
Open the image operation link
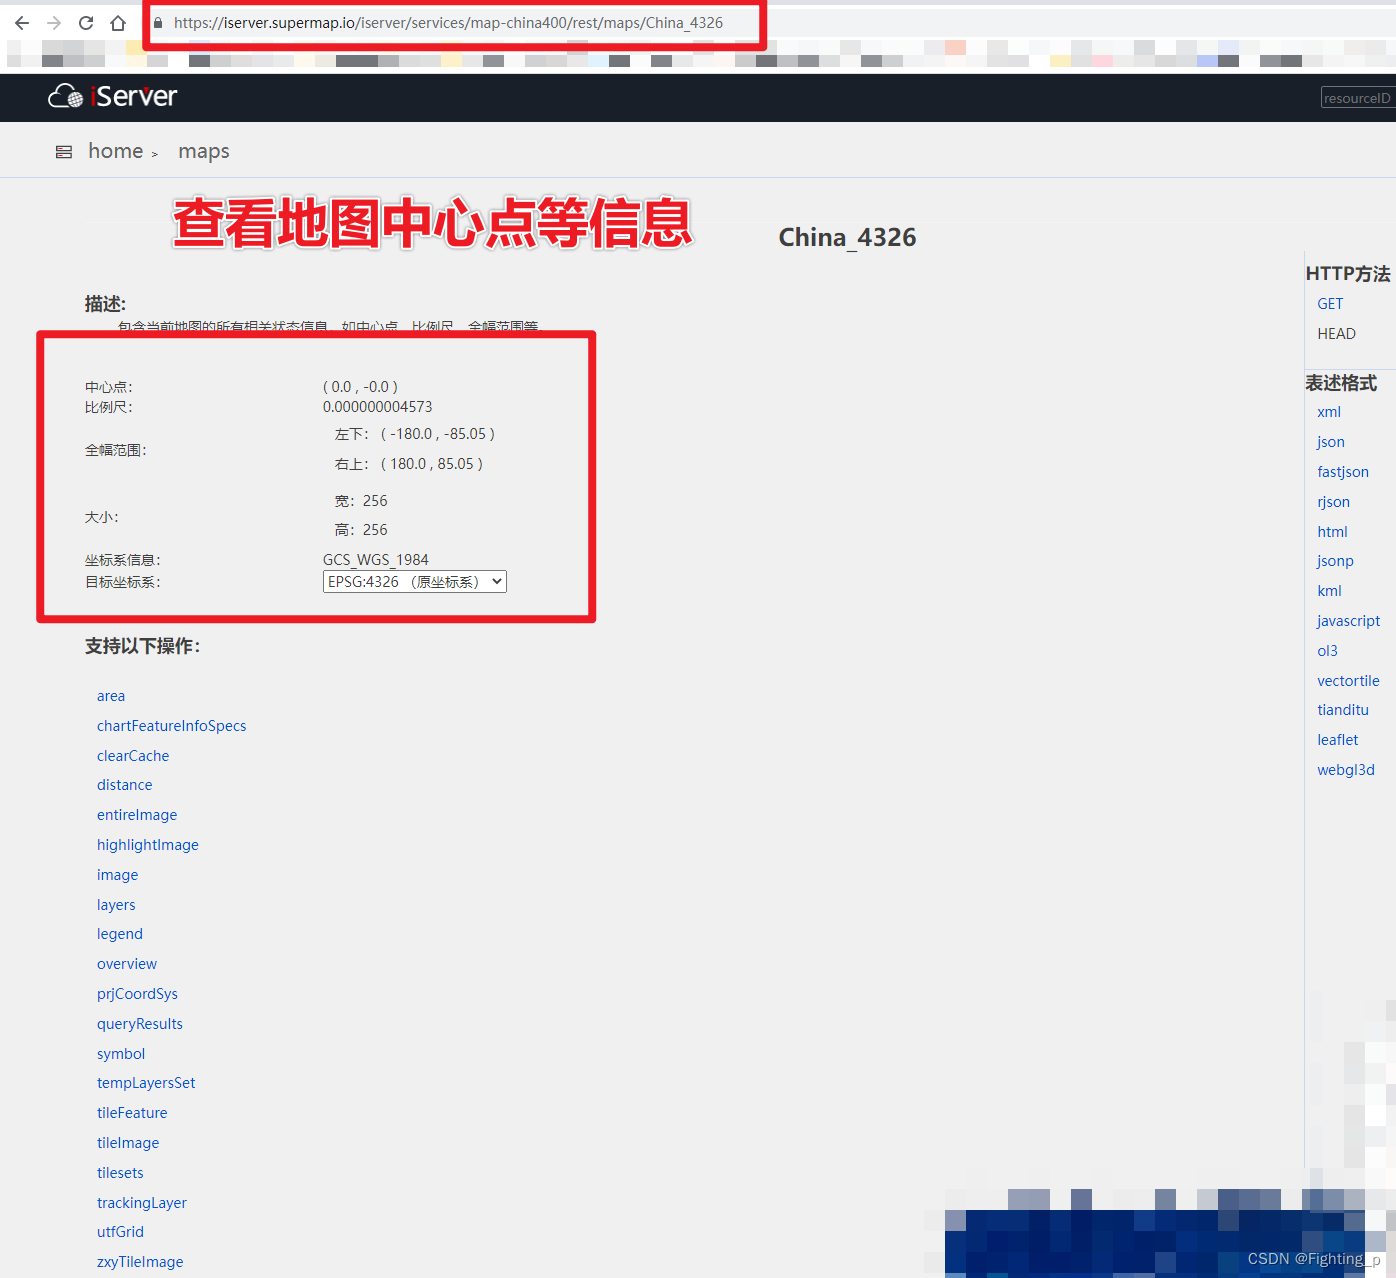(118, 875)
